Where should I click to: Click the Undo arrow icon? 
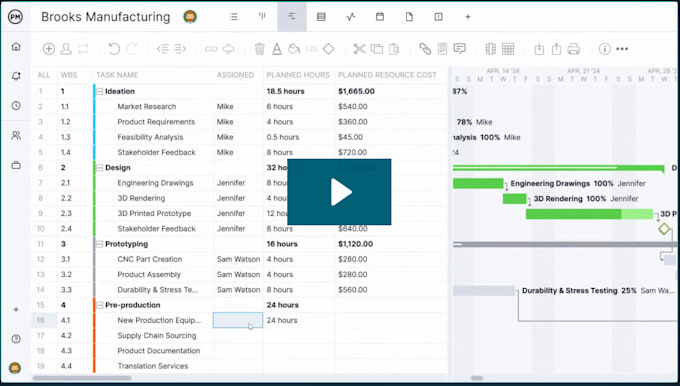[114, 49]
